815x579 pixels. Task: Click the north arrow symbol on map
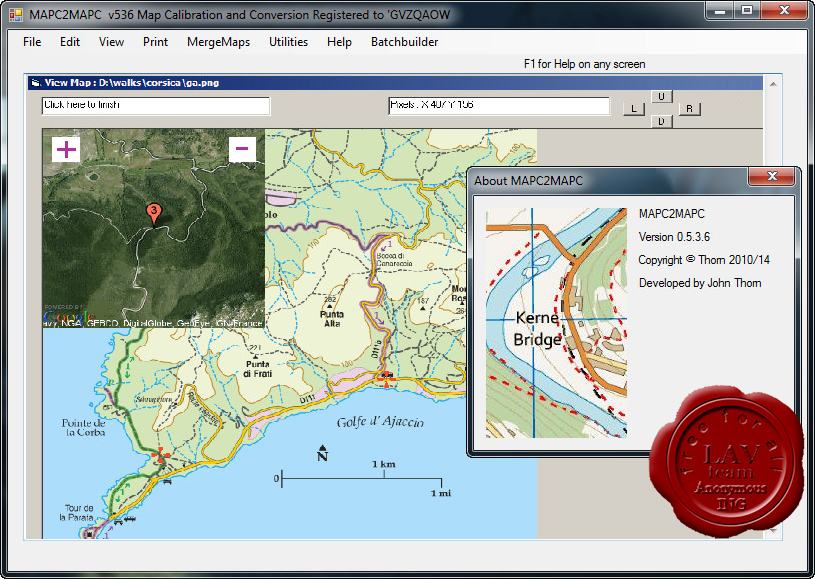click(322, 453)
